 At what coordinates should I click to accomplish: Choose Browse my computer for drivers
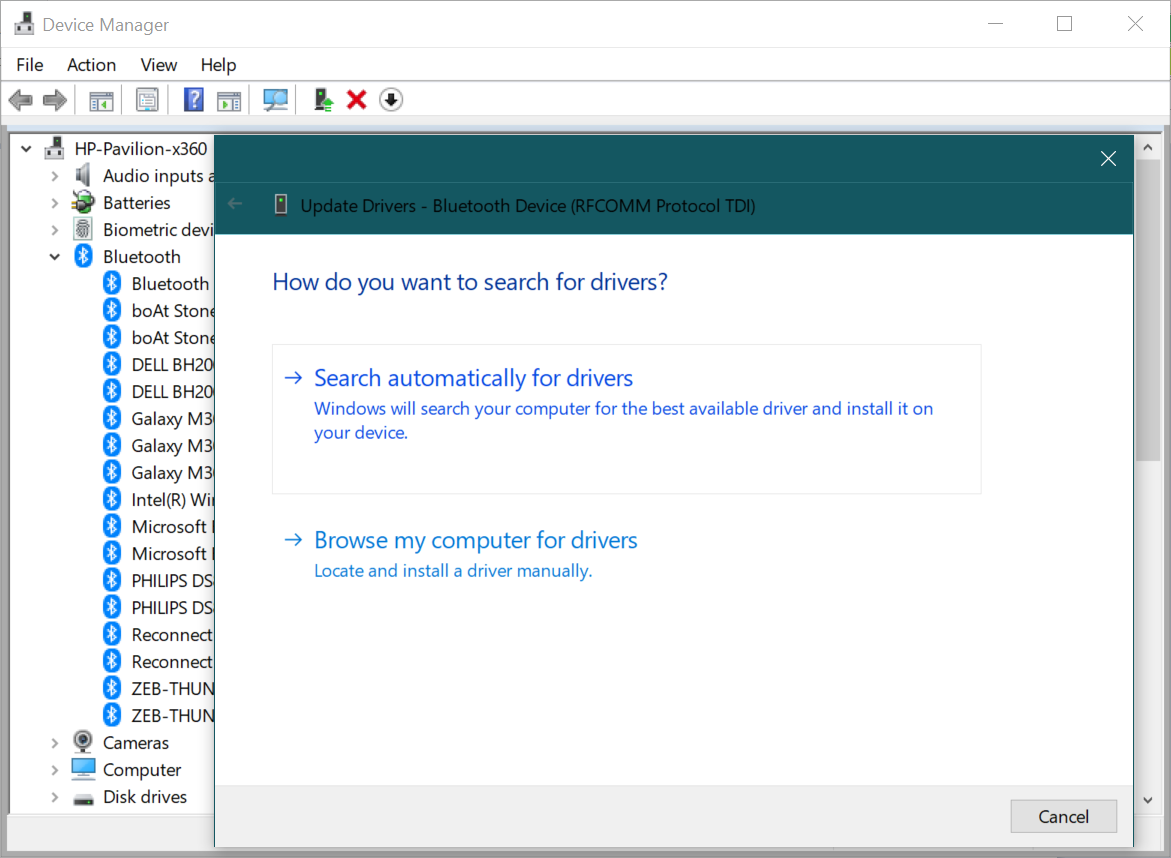tap(475, 539)
